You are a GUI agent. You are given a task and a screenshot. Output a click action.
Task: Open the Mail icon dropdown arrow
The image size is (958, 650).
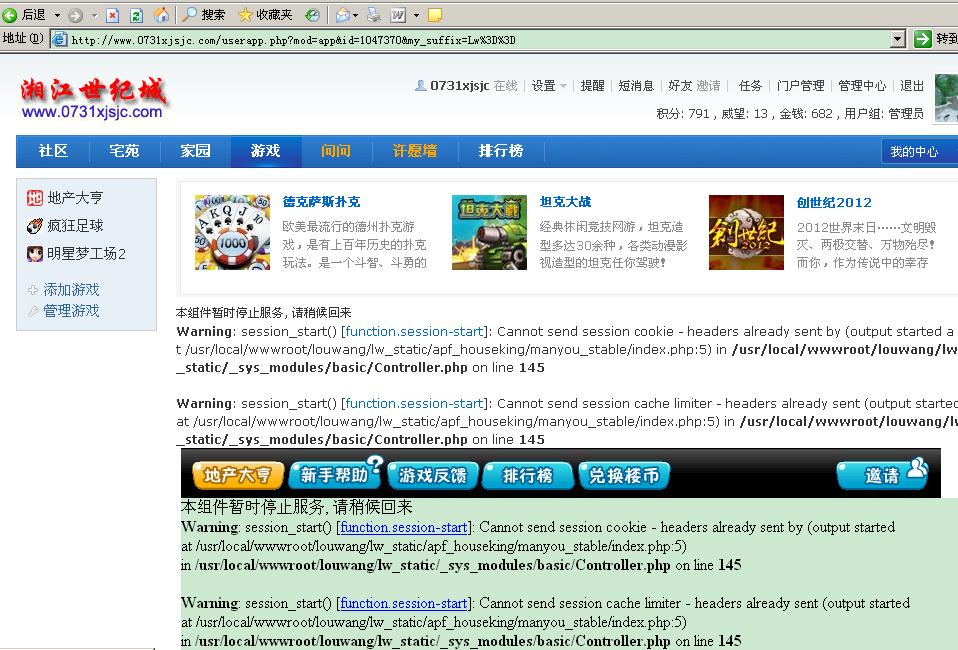point(356,15)
